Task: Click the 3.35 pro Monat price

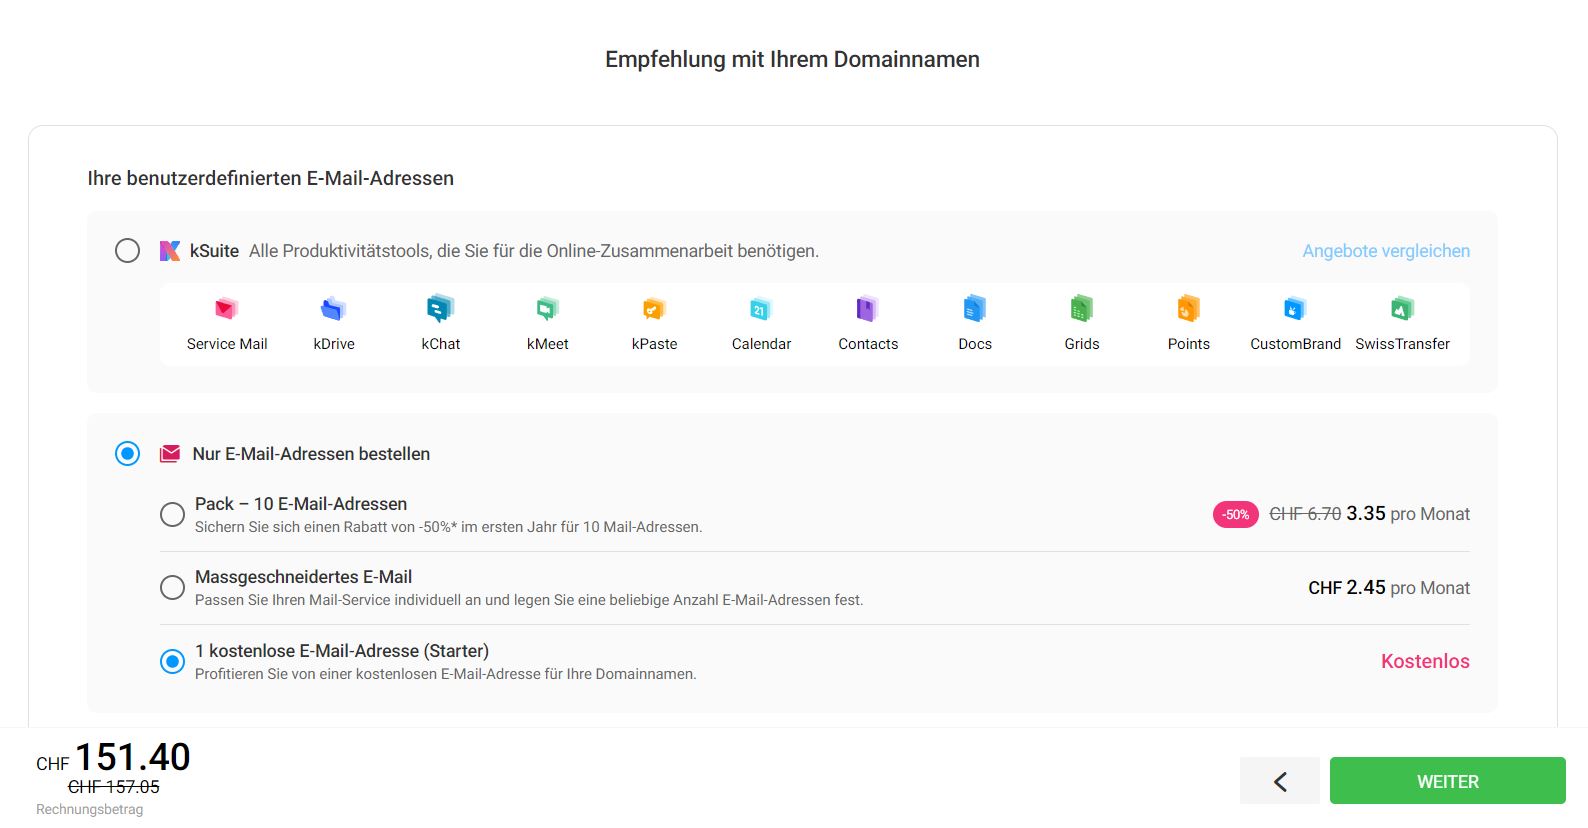Action: (1408, 514)
